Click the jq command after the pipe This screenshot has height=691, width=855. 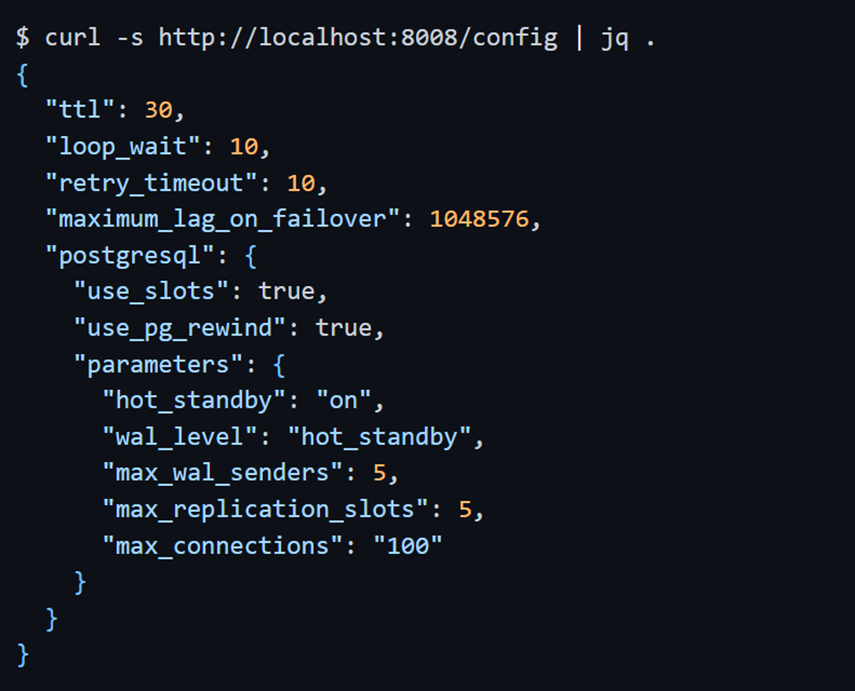click(615, 40)
